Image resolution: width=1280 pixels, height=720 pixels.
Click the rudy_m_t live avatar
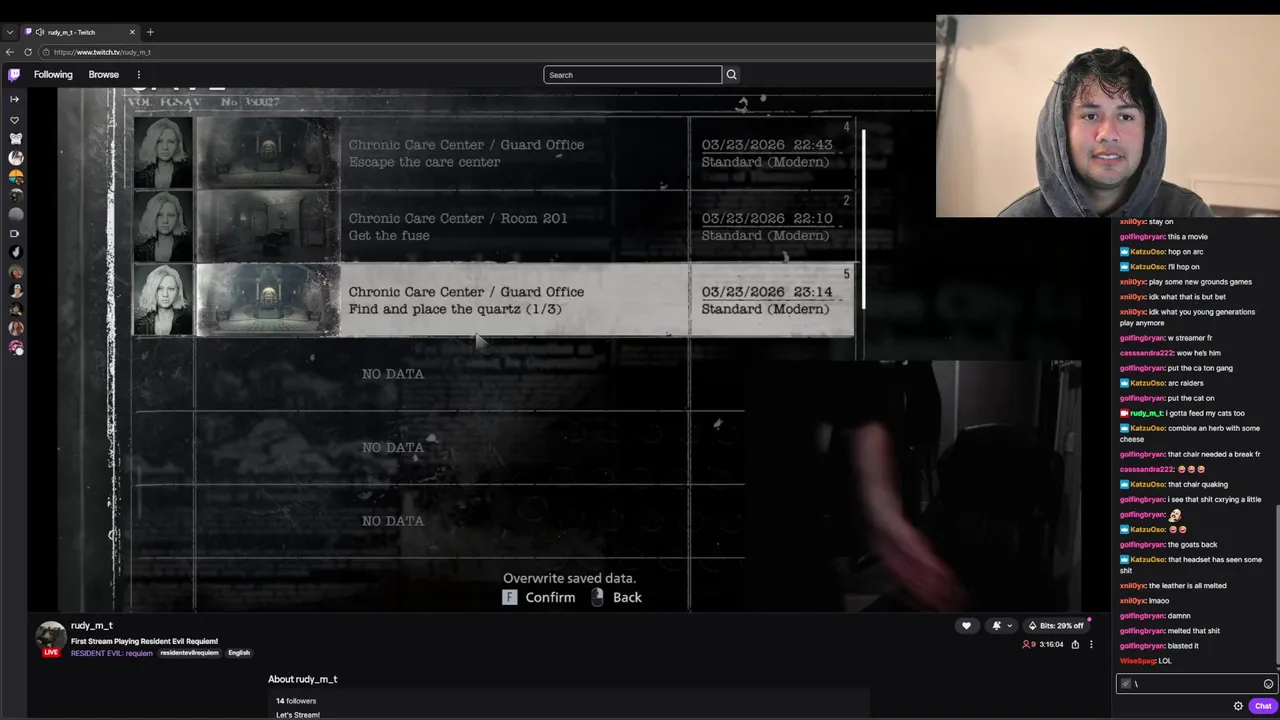(51, 638)
